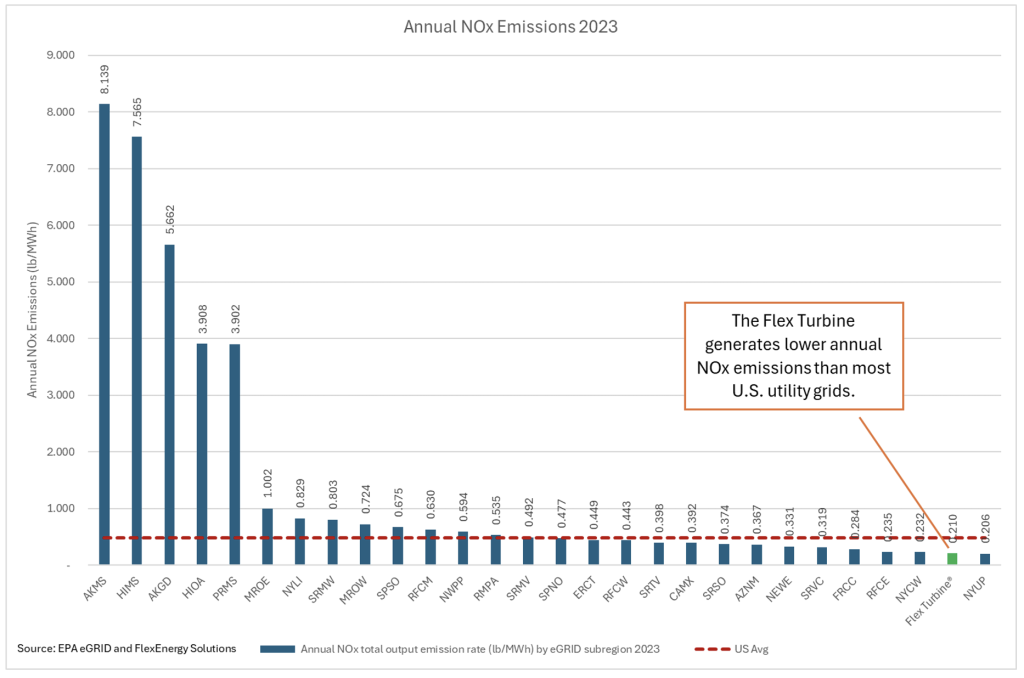
Task: Select the HIMS bar labeled 7.565
Action: click(137, 350)
